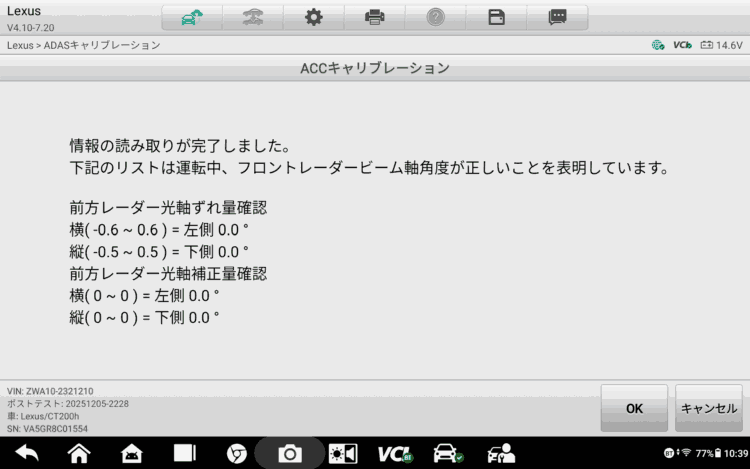Open the VCI connection icon in bottom bar
The height and width of the screenshot is (469, 750).
[x=395, y=453]
